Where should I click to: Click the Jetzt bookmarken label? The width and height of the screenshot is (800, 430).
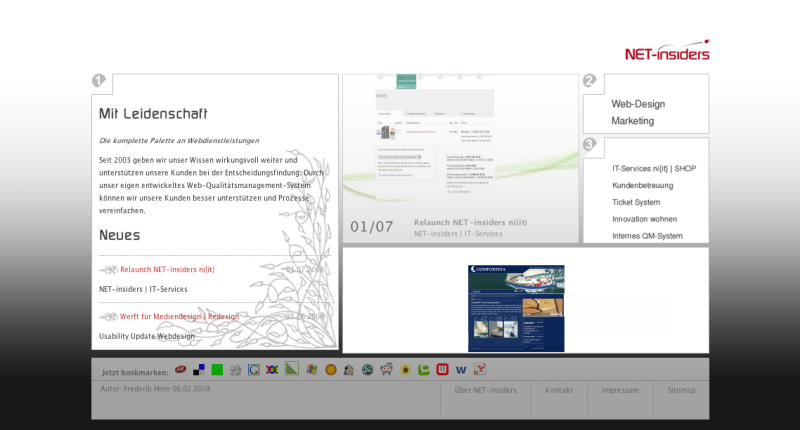pyautogui.click(x=135, y=372)
